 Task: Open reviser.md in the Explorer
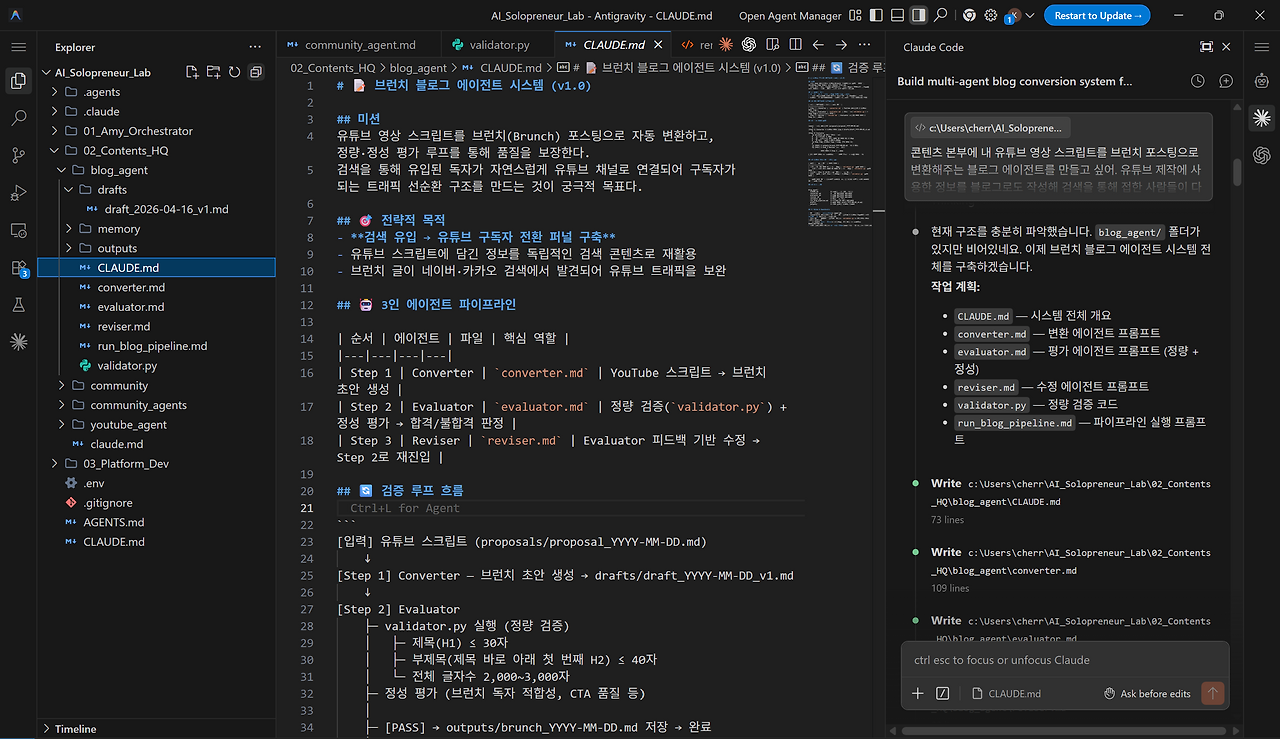pos(156,326)
